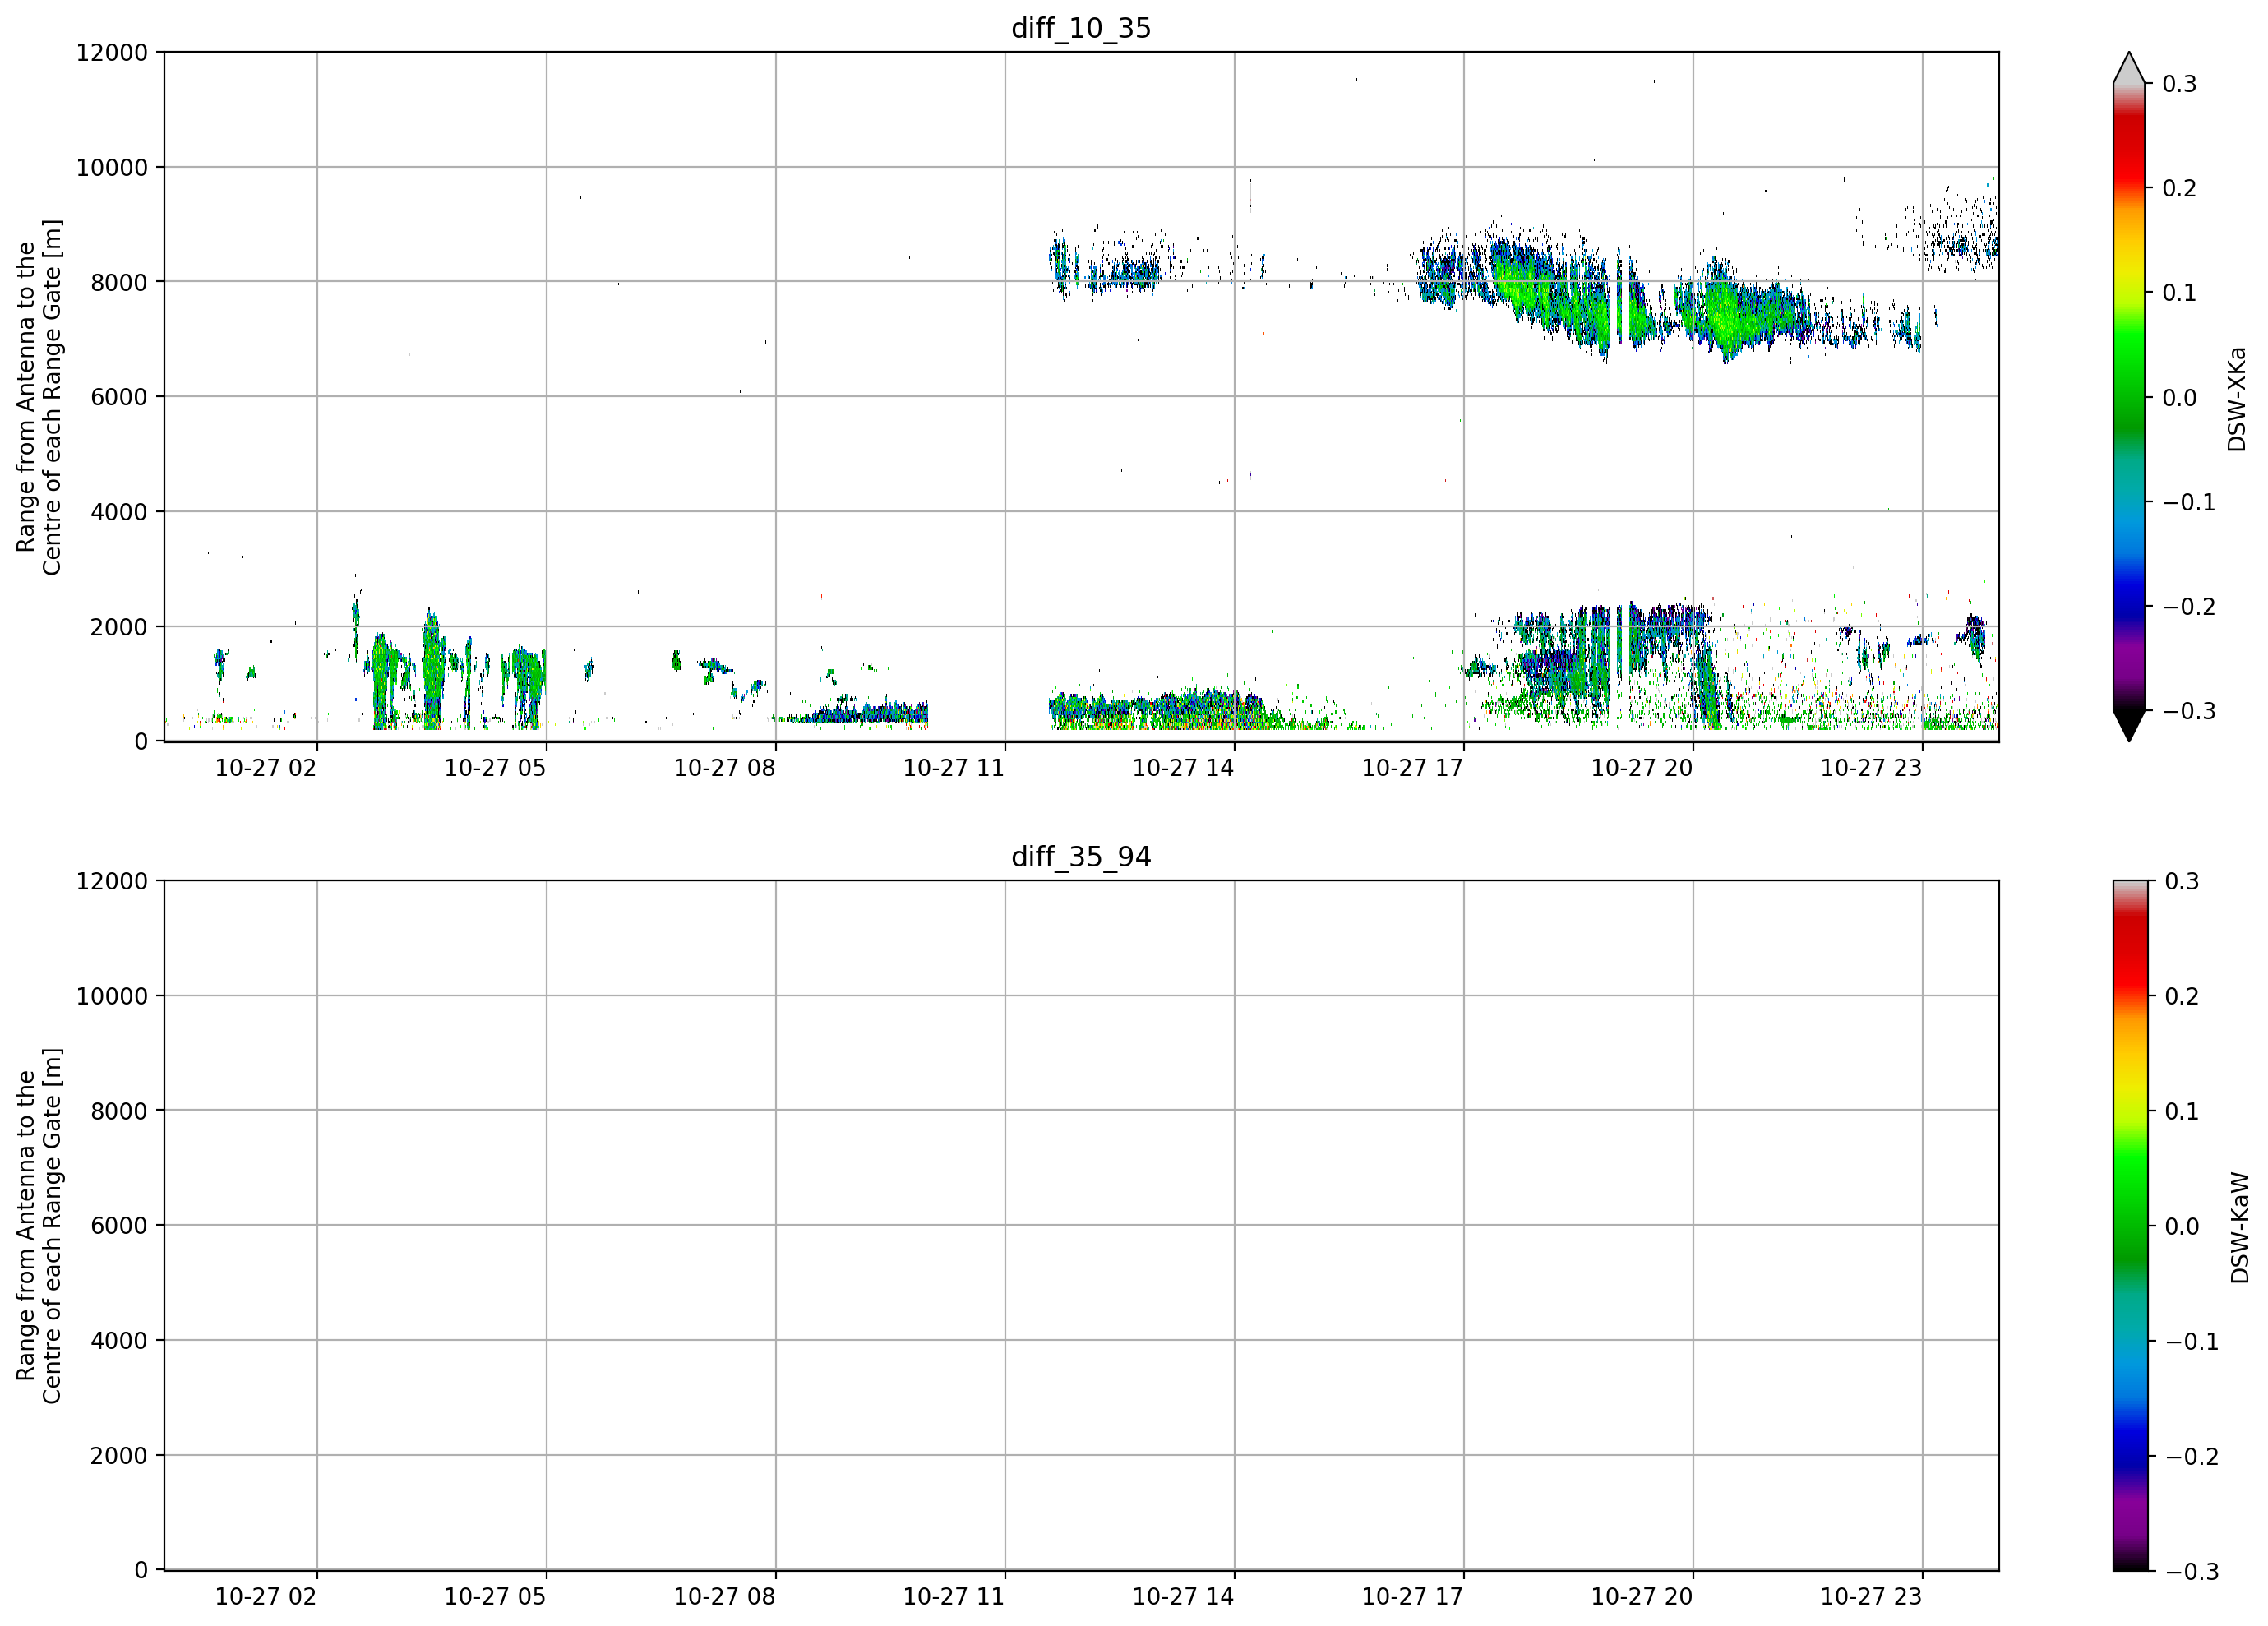Click the −0.3 tick on DSW-KaW colorbar

click(2192, 1572)
